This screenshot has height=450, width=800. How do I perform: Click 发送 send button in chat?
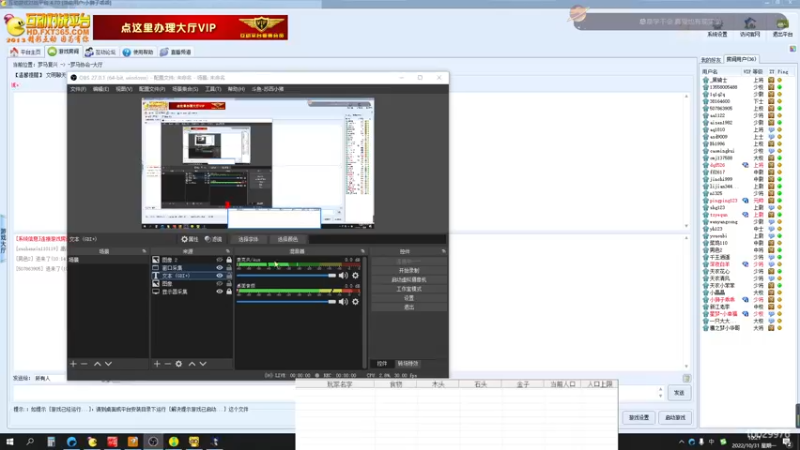click(679, 393)
